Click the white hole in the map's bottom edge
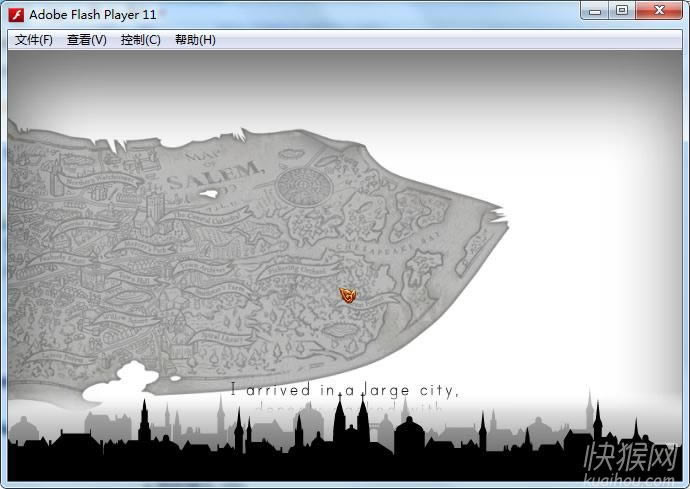The height and width of the screenshot is (489, 690). click(133, 377)
